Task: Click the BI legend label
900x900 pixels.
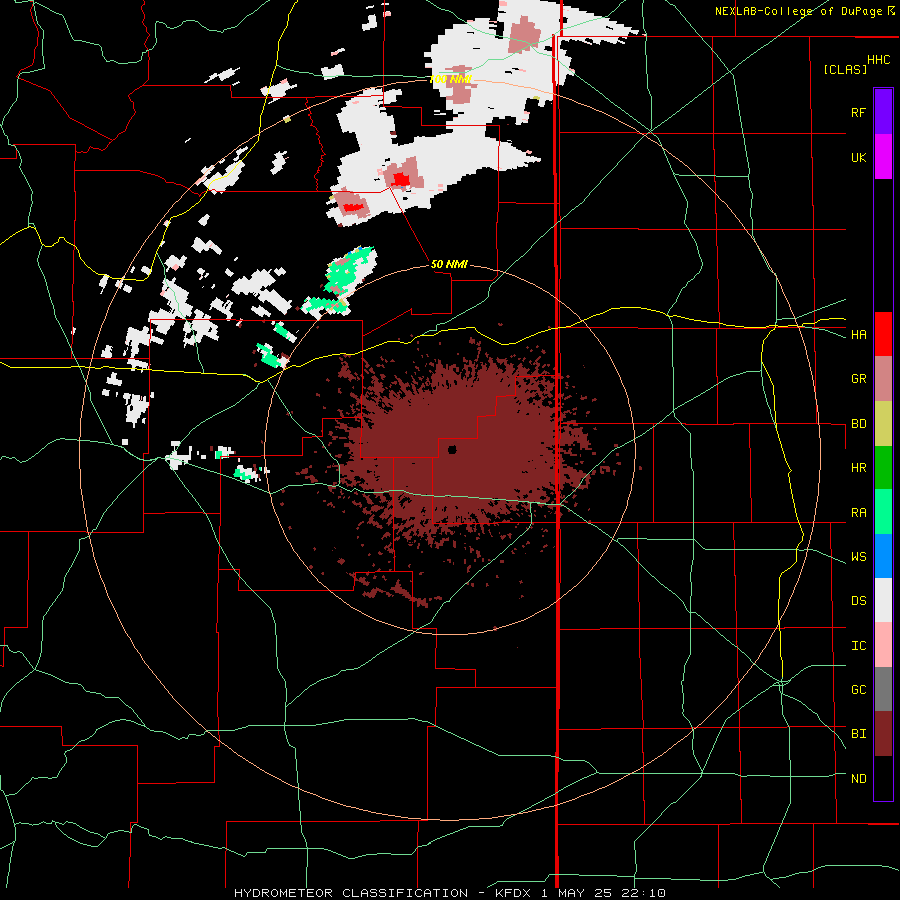Action: [858, 734]
